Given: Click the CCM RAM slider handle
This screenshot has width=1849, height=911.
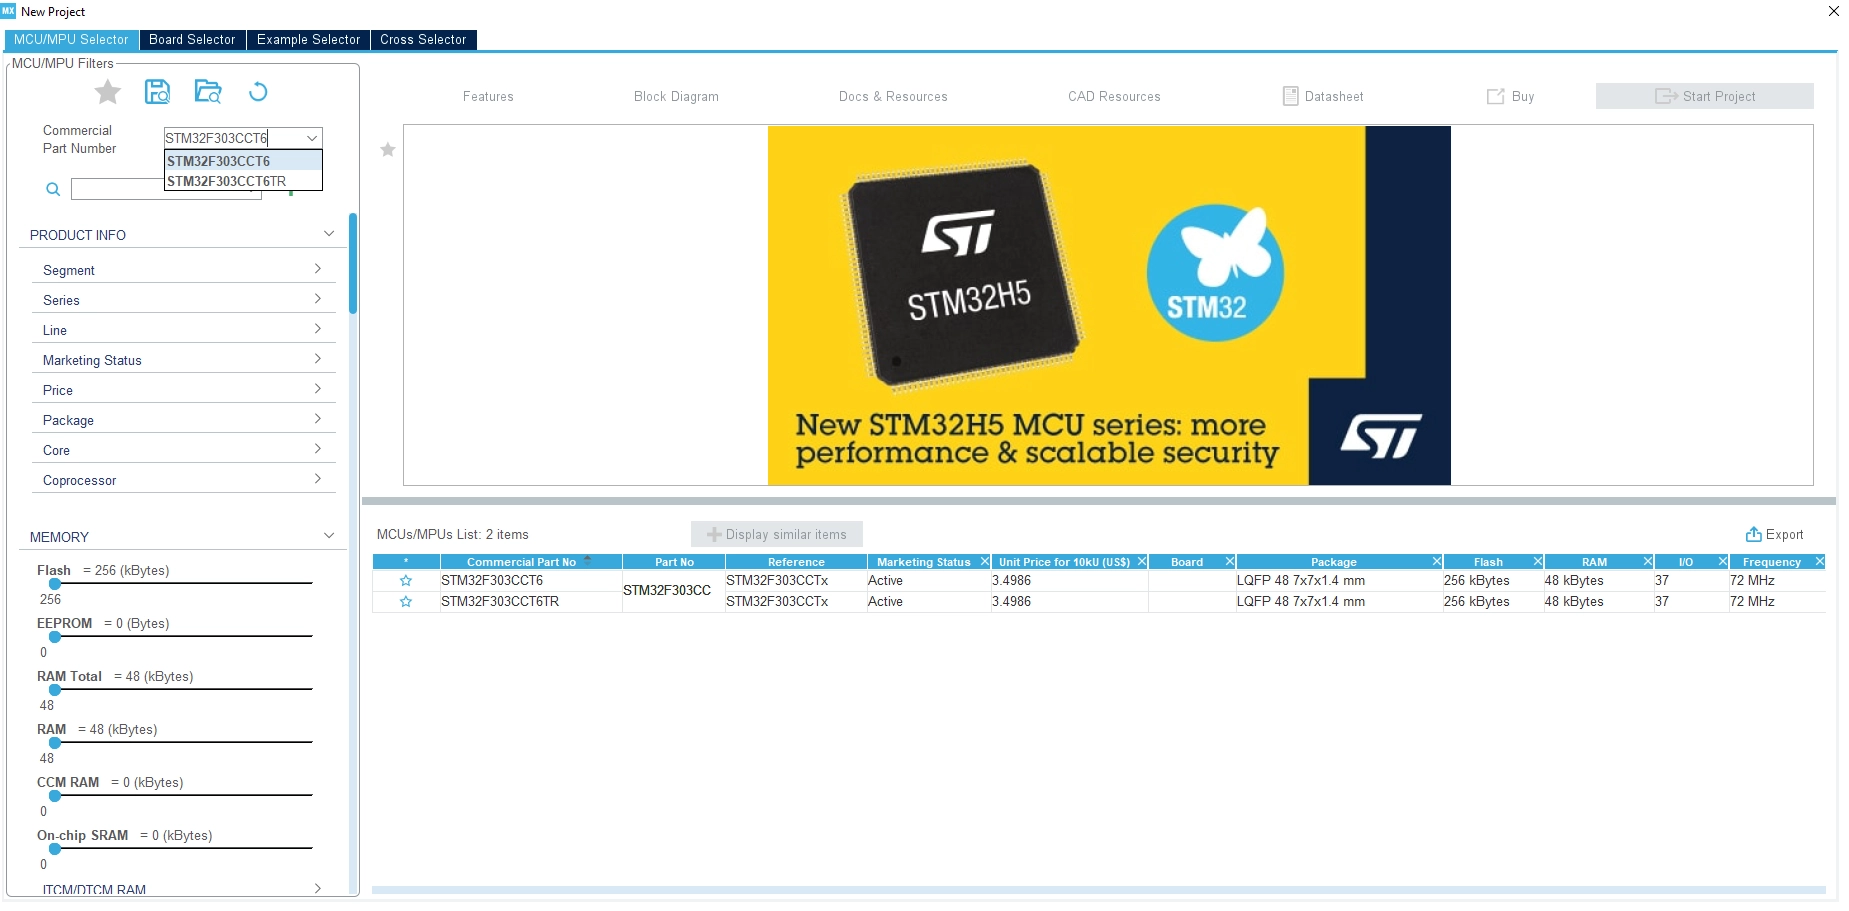Looking at the screenshot, I should 55,796.
